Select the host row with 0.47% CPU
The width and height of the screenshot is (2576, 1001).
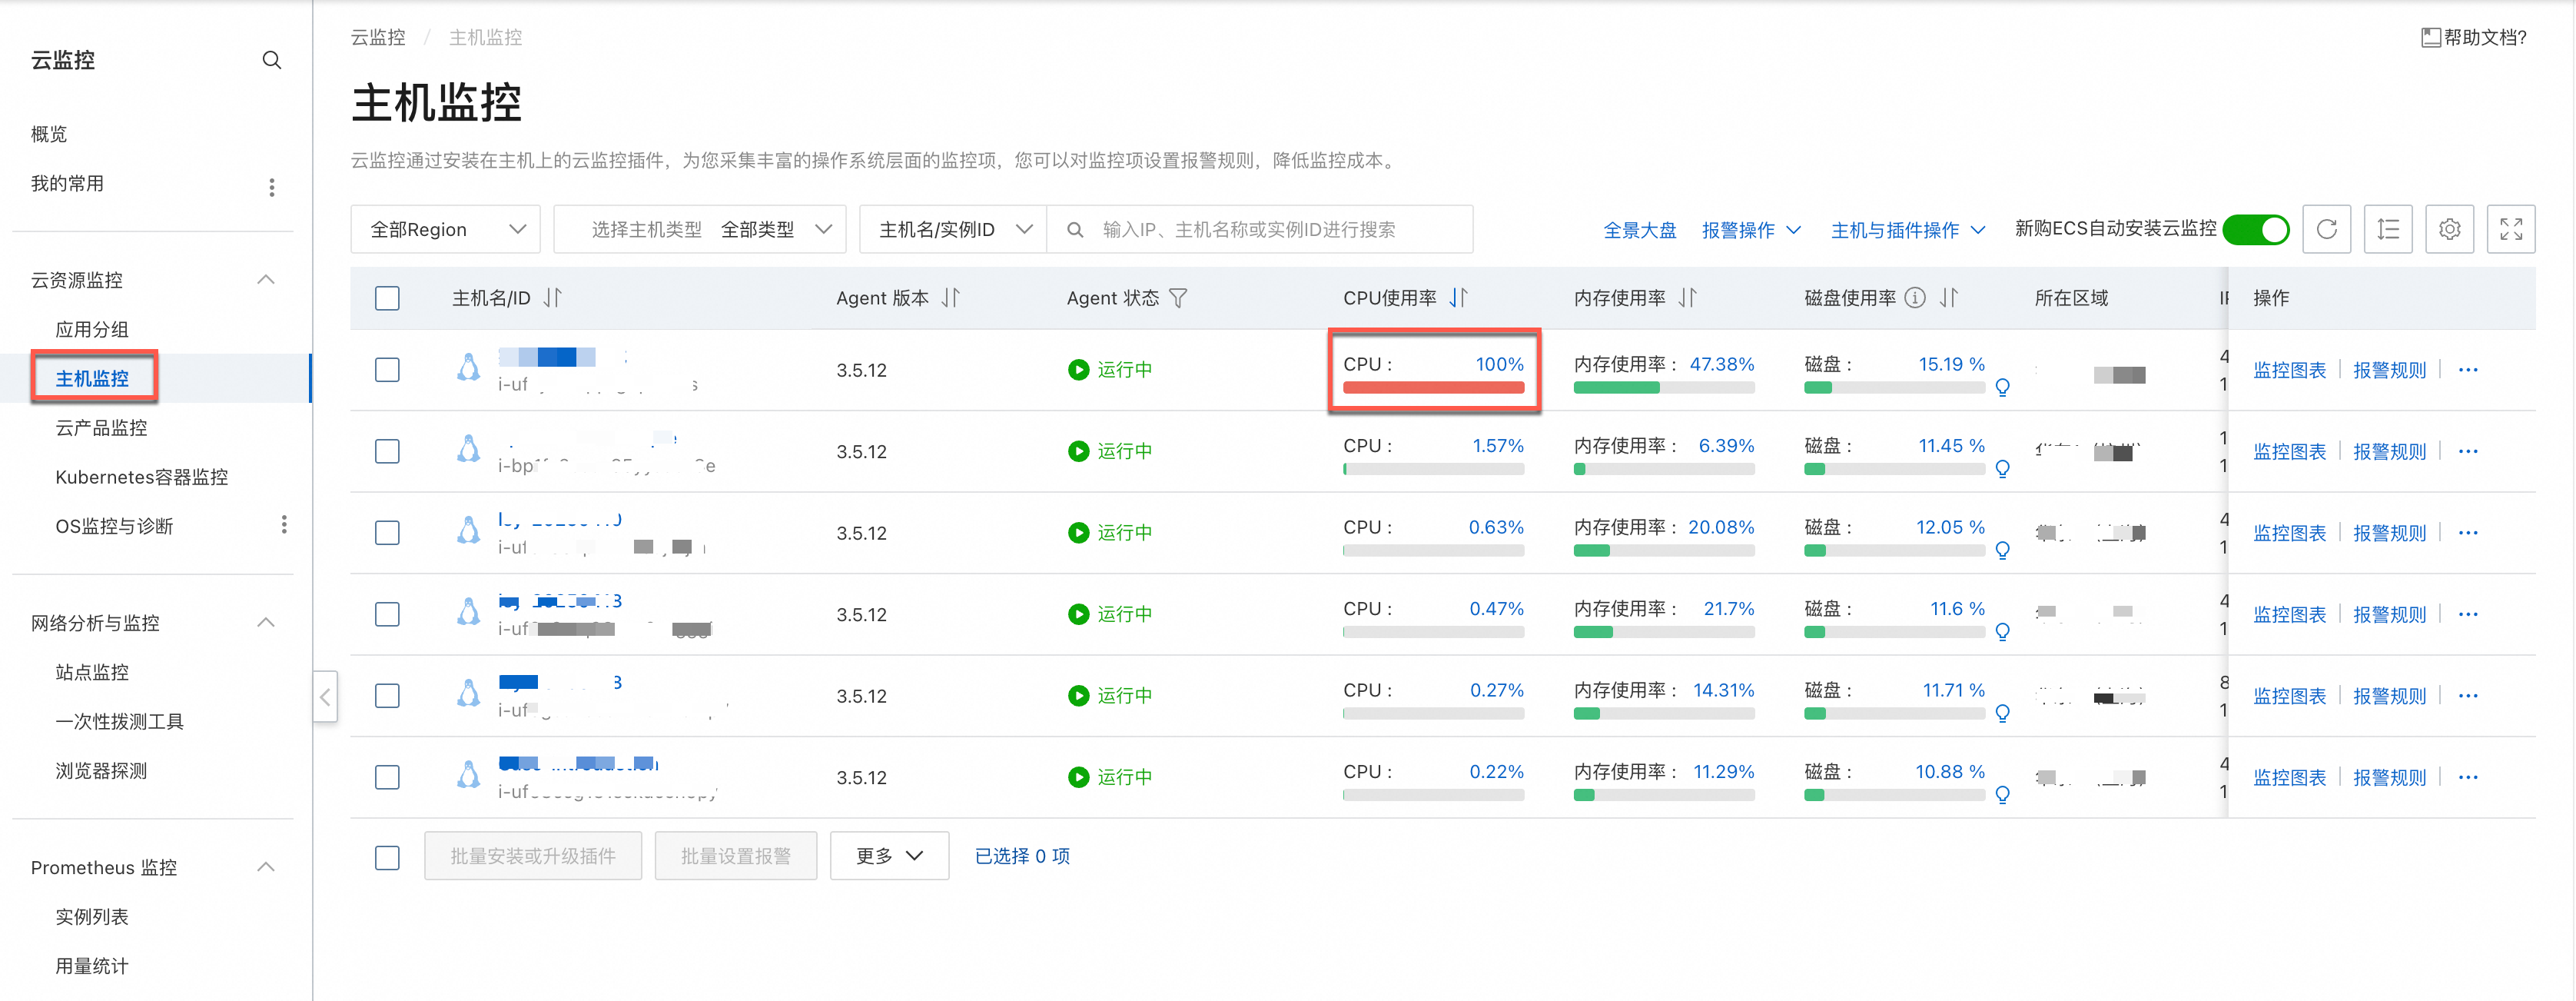click(387, 615)
